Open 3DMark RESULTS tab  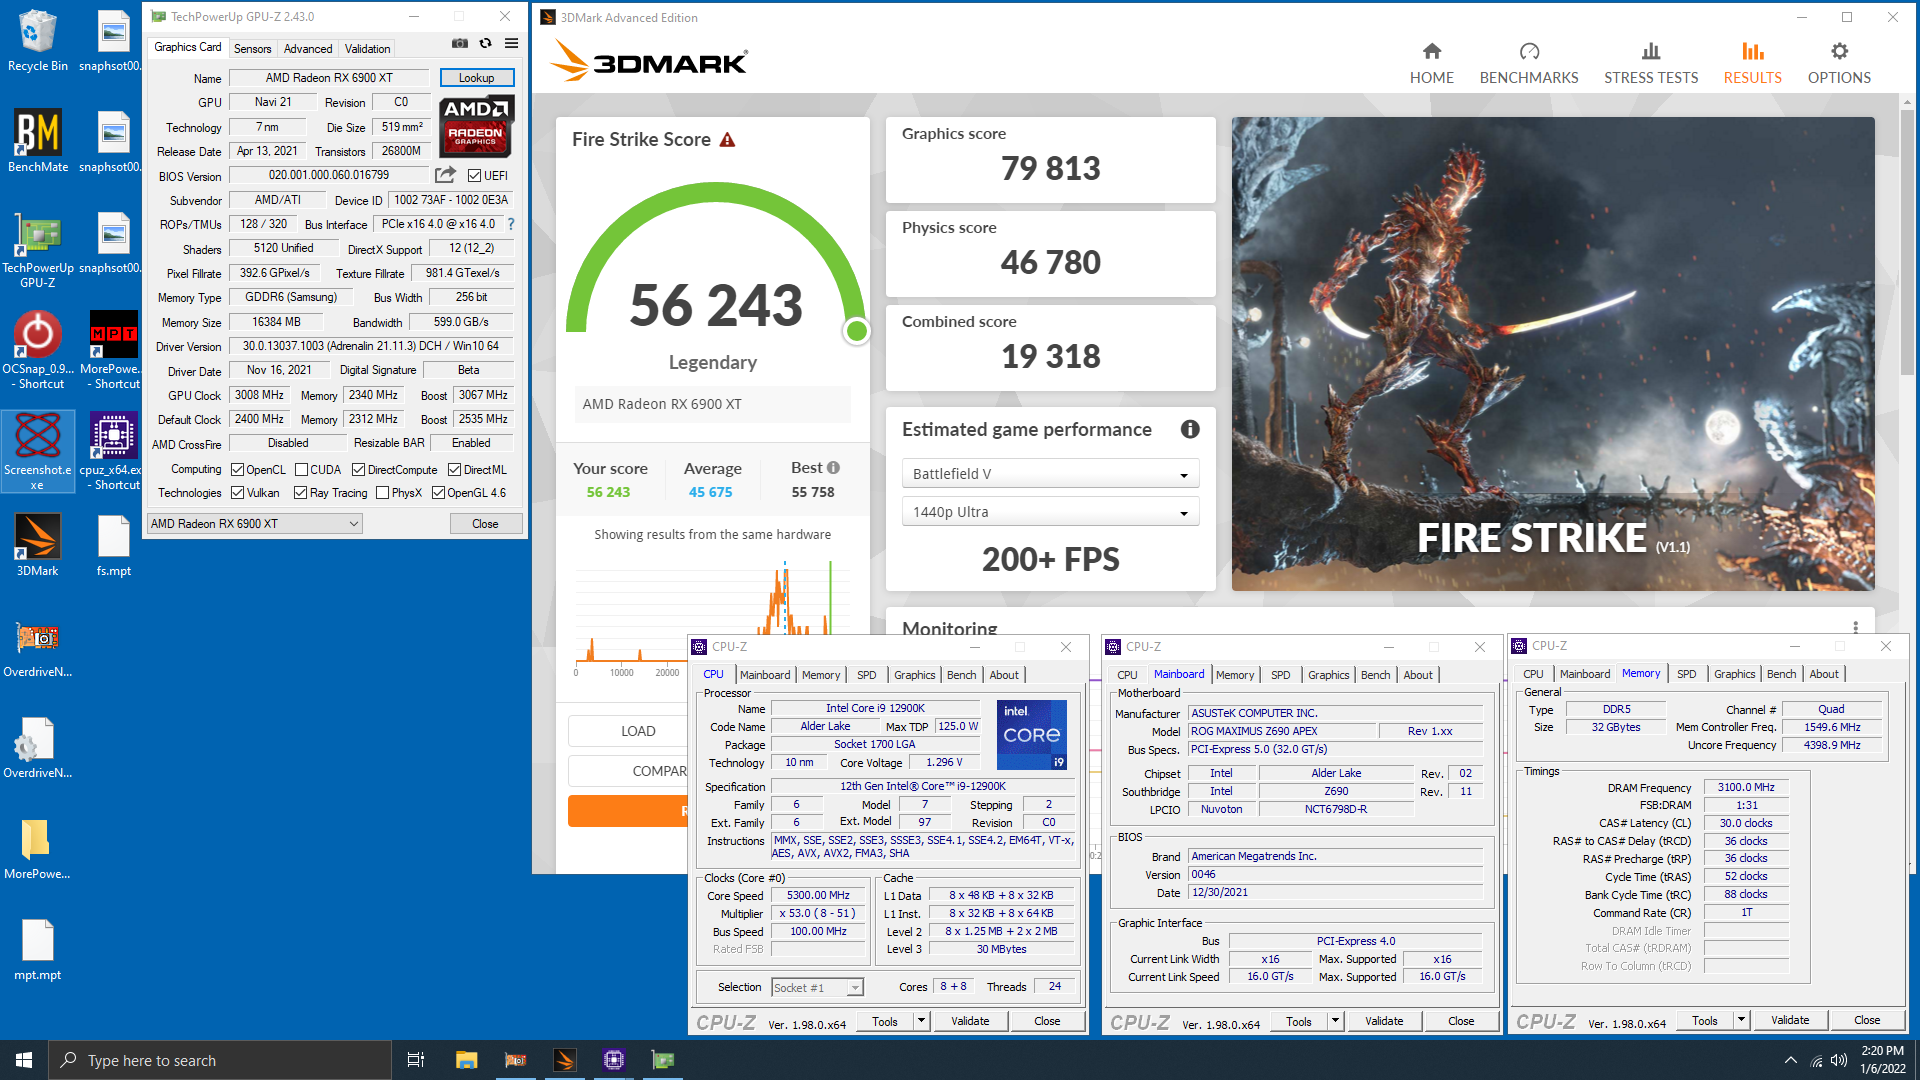[x=1752, y=63]
